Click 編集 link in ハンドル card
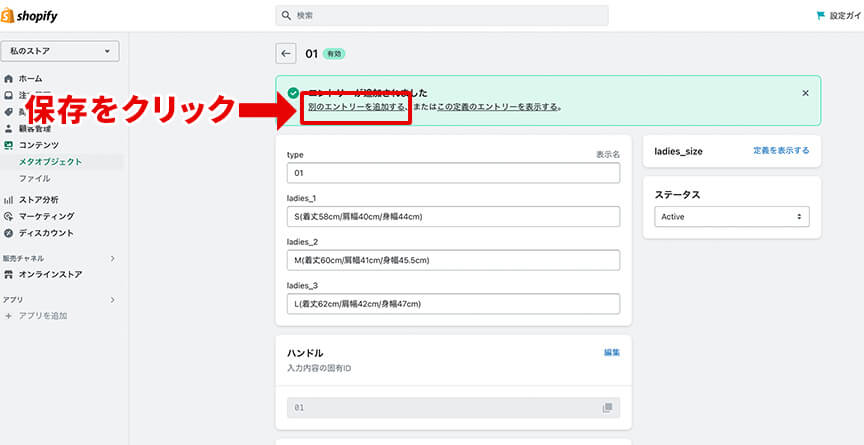Viewport: 864px width, 445px height. (612, 352)
